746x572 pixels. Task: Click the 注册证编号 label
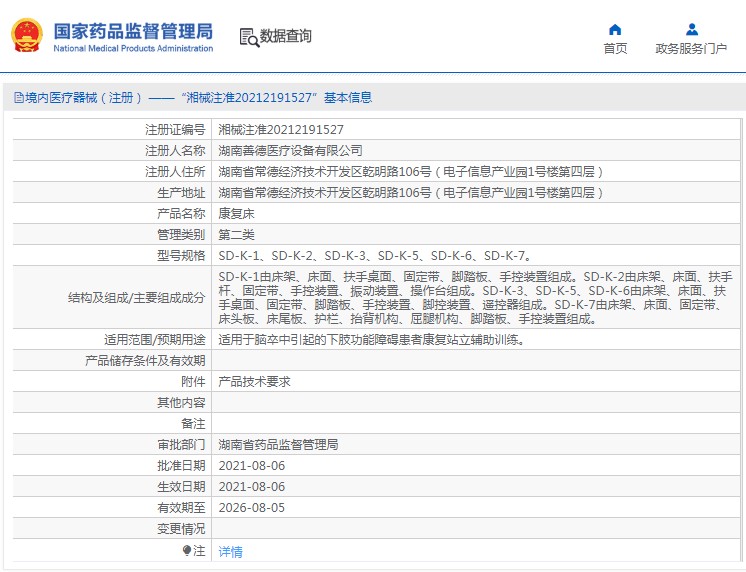point(175,129)
